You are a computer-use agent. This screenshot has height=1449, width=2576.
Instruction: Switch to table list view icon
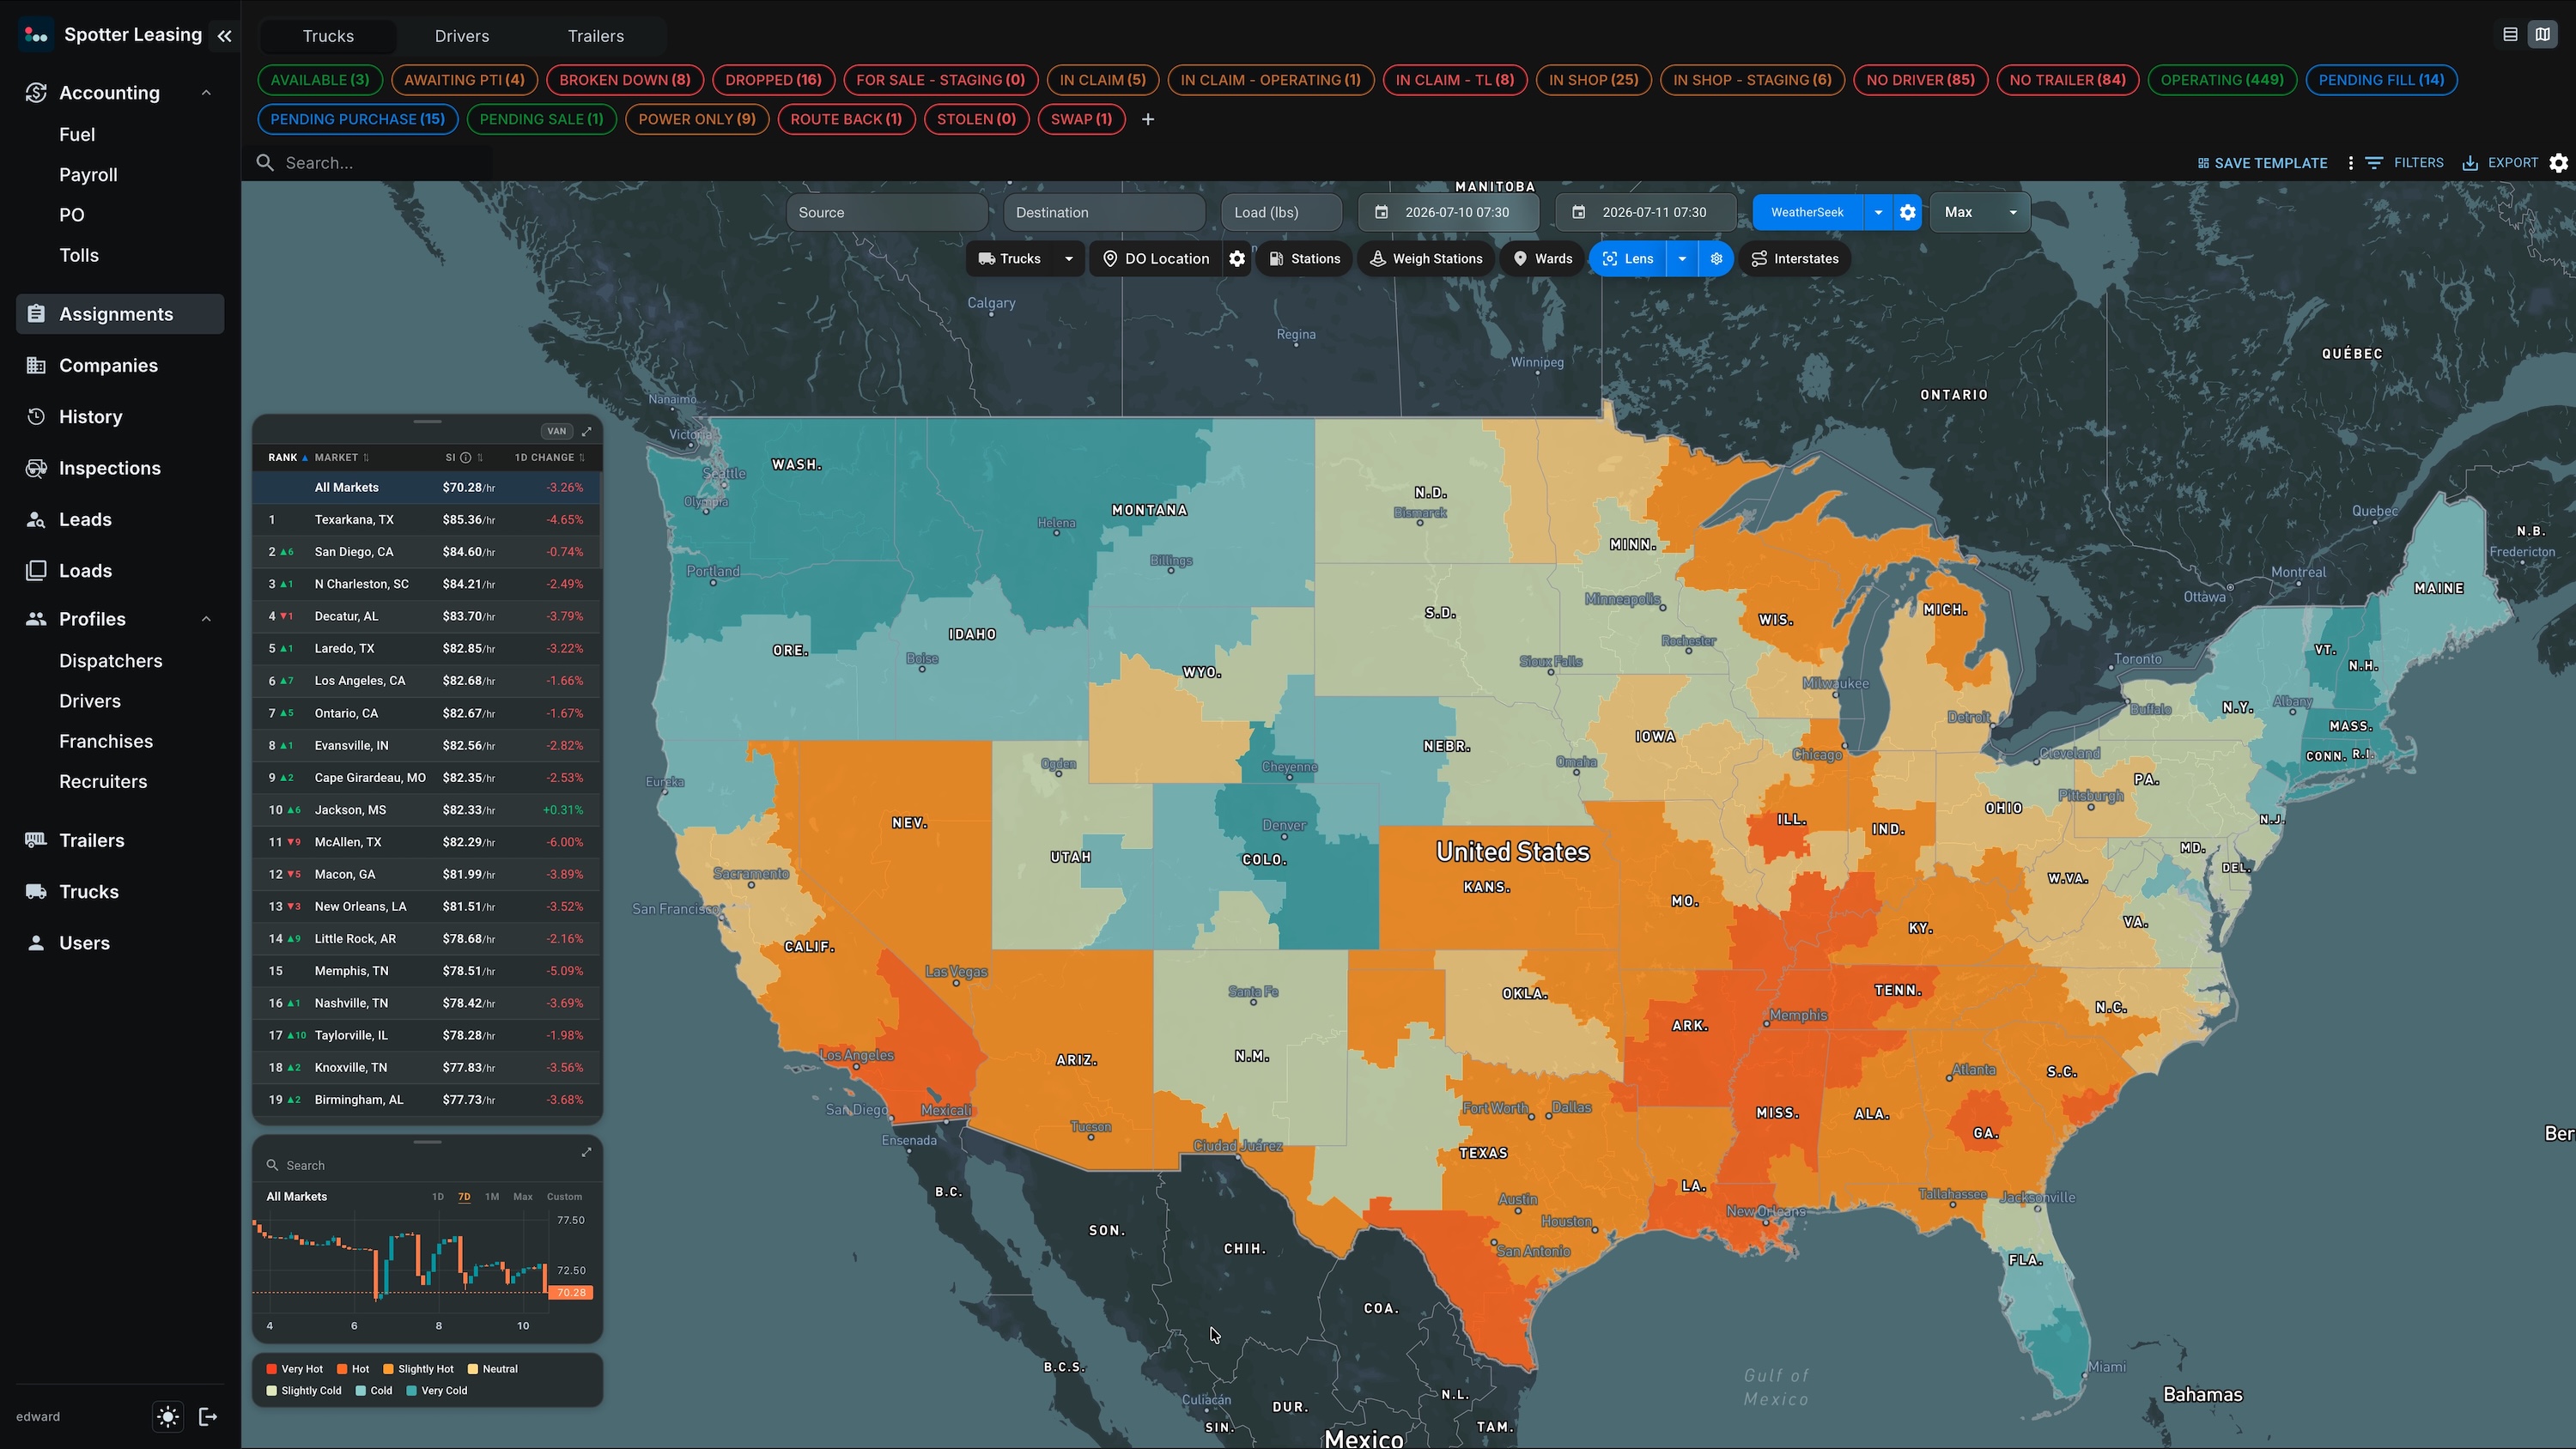point(2510,35)
